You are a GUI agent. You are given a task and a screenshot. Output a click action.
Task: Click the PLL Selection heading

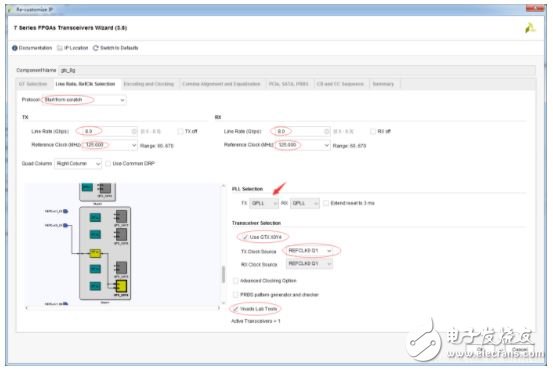click(248, 189)
